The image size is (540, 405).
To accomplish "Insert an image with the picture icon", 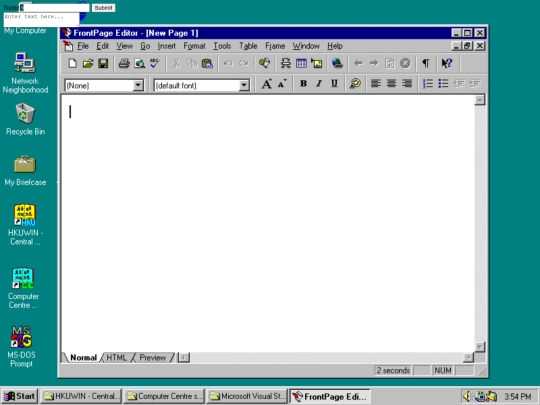I will pos(316,63).
